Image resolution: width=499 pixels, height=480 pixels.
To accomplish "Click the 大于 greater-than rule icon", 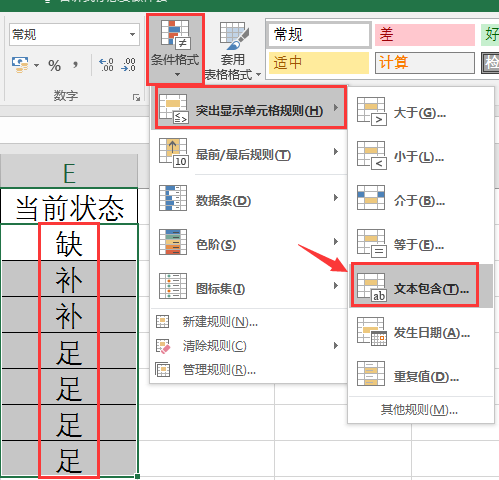I will 372,111.
